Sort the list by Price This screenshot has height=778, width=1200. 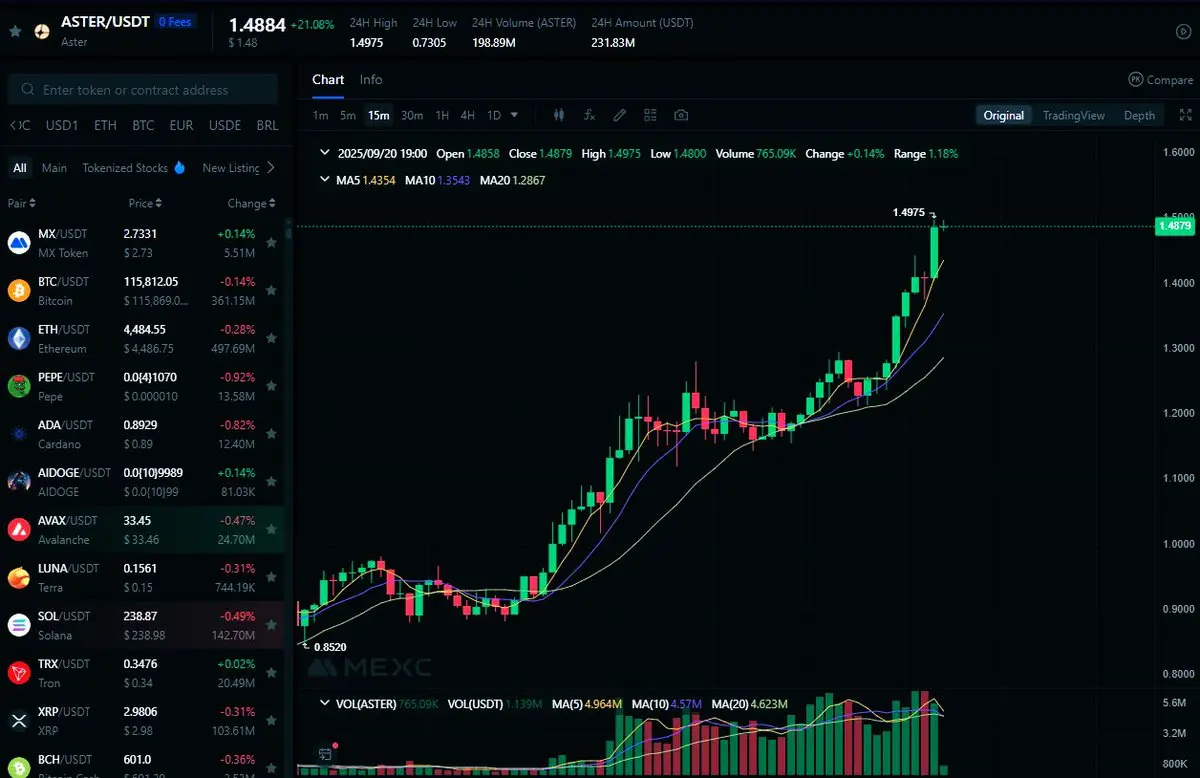pyautogui.click(x=144, y=204)
